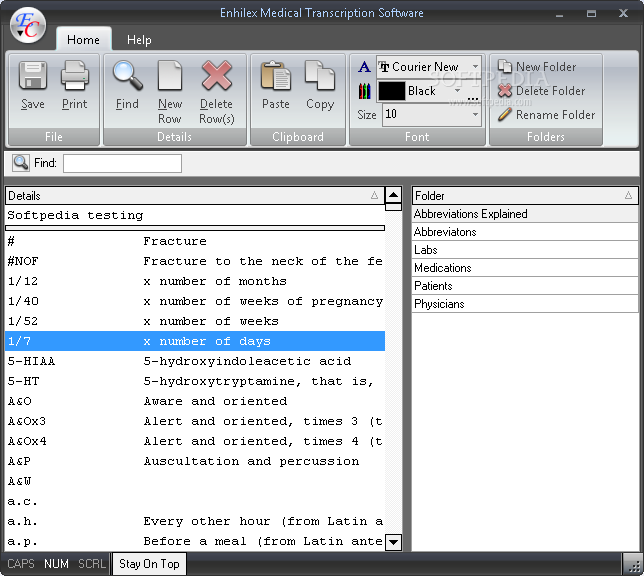Click the Print printer icon
This screenshot has height=576, width=644.
74,76
